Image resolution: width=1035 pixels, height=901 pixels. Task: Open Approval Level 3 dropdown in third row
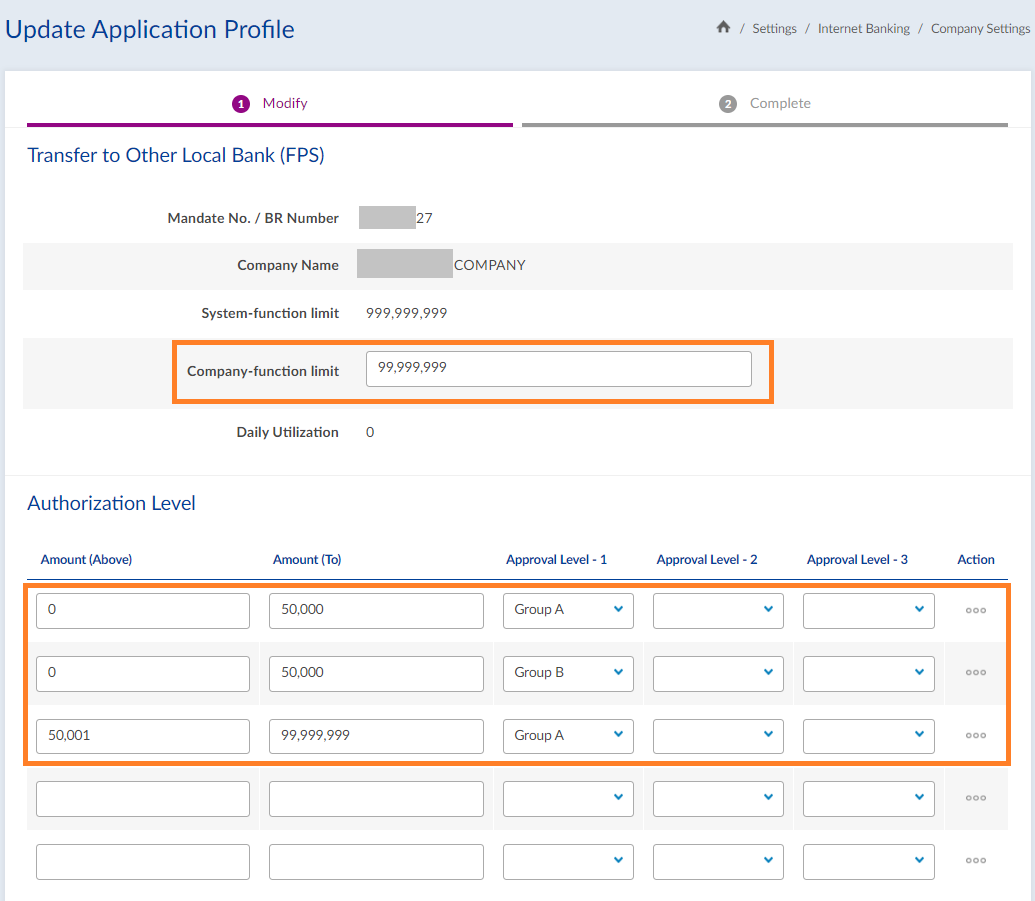[x=868, y=736]
